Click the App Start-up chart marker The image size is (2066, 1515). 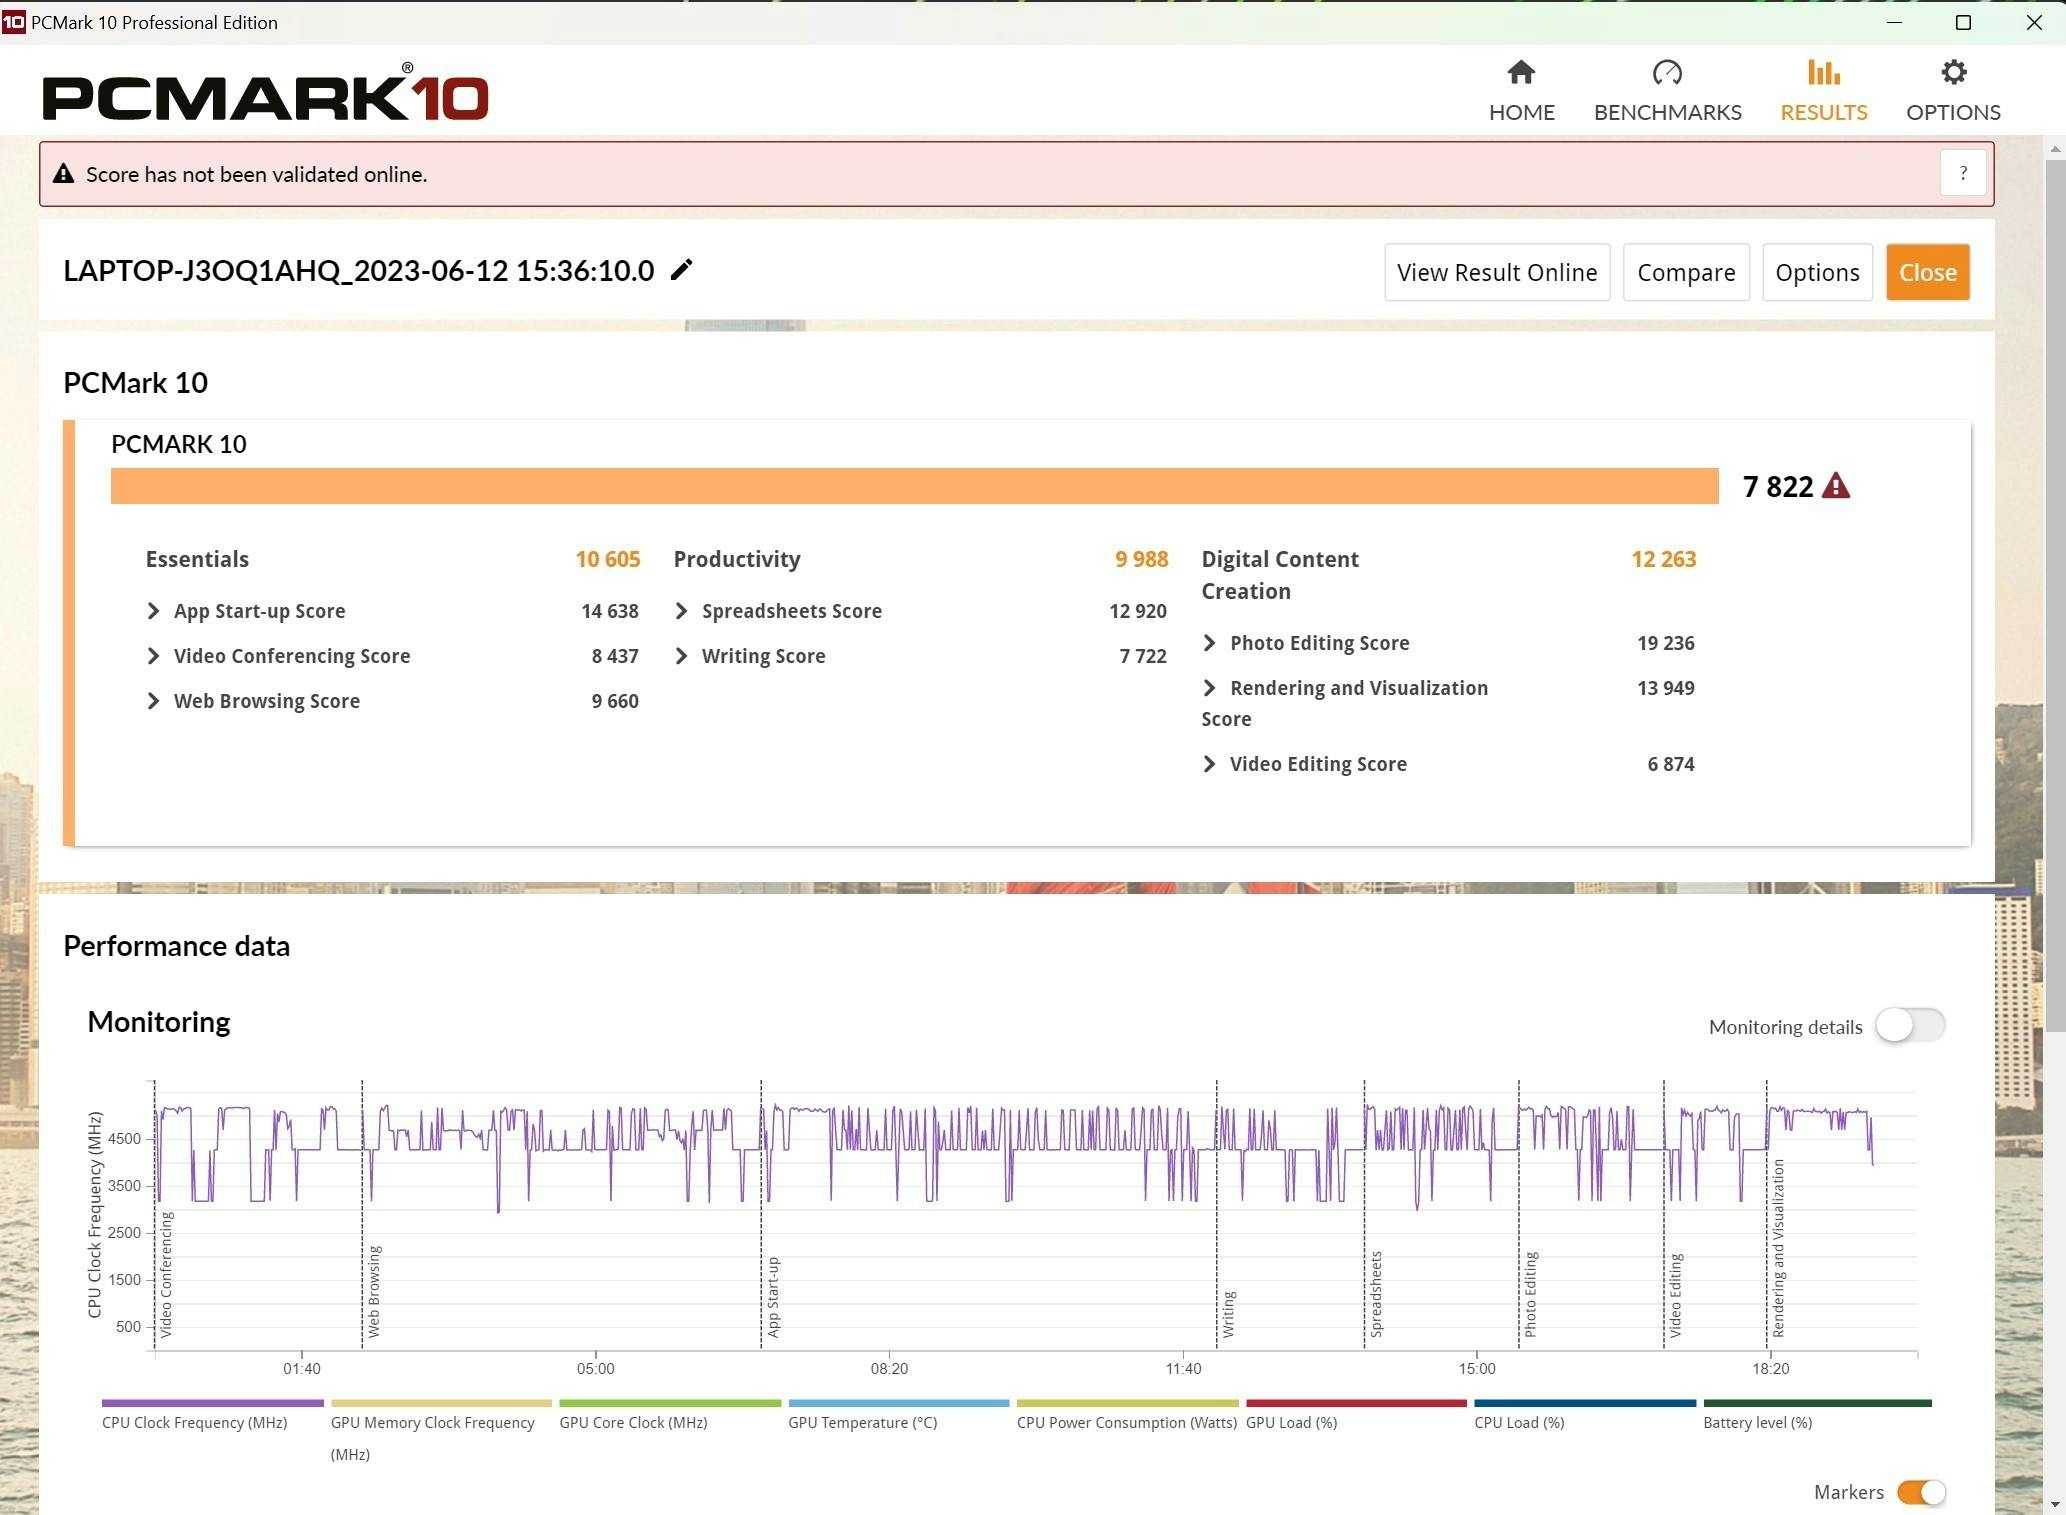point(773,1297)
